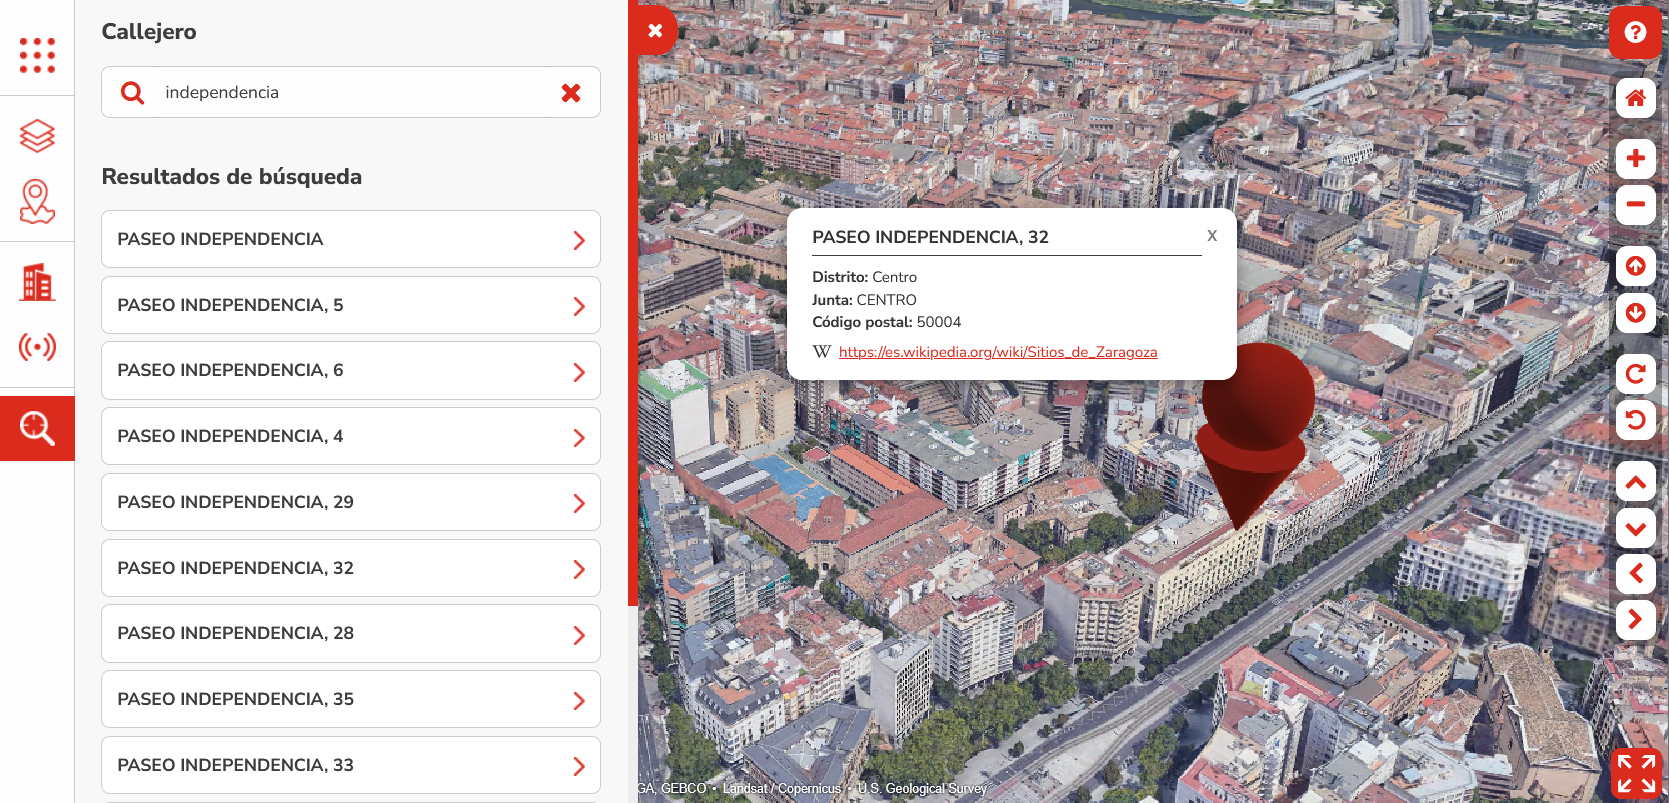The width and height of the screenshot is (1669, 803).
Task: Collapse the side panel with X tab
Action: 655,31
